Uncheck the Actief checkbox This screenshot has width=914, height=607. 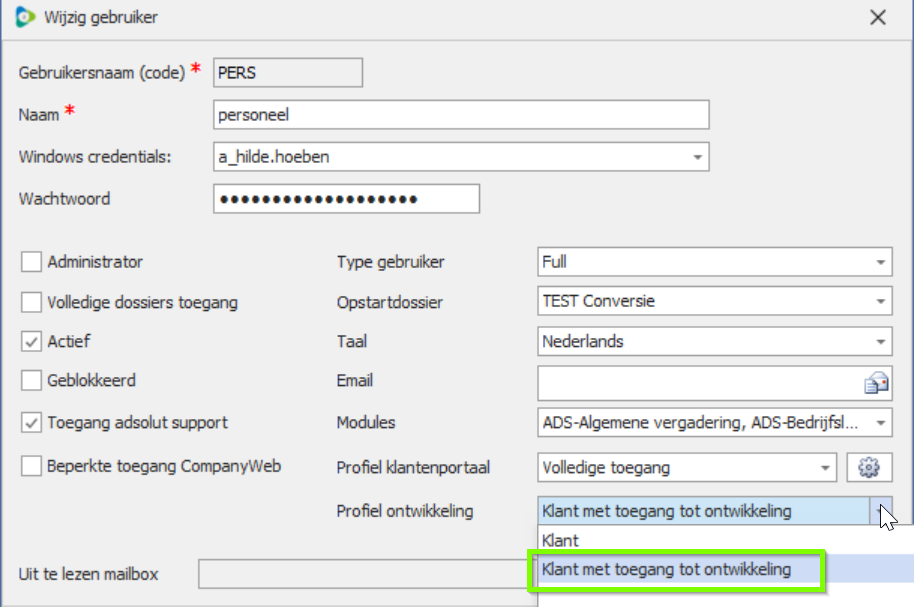click(x=32, y=342)
